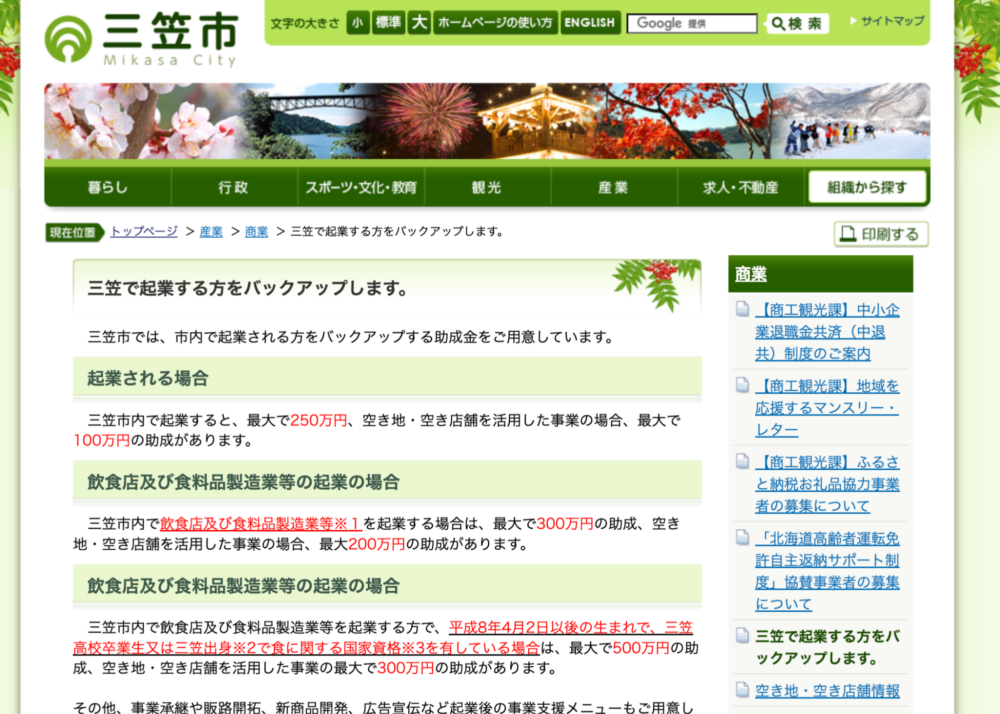Open the 行政 navigation tab
This screenshot has width=1000, height=714.
point(234,187)
